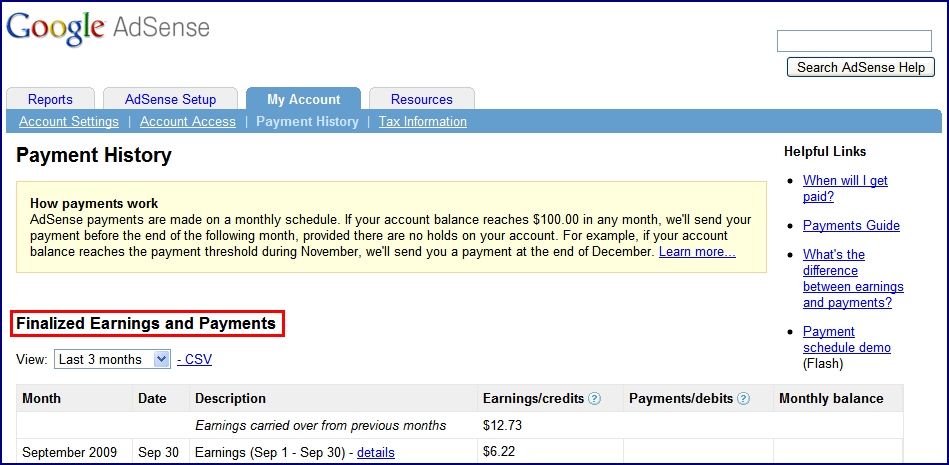Open the Earnings/credits help question icon
The width and height of the screenshot is (949, 465).
tap(595, 398)
